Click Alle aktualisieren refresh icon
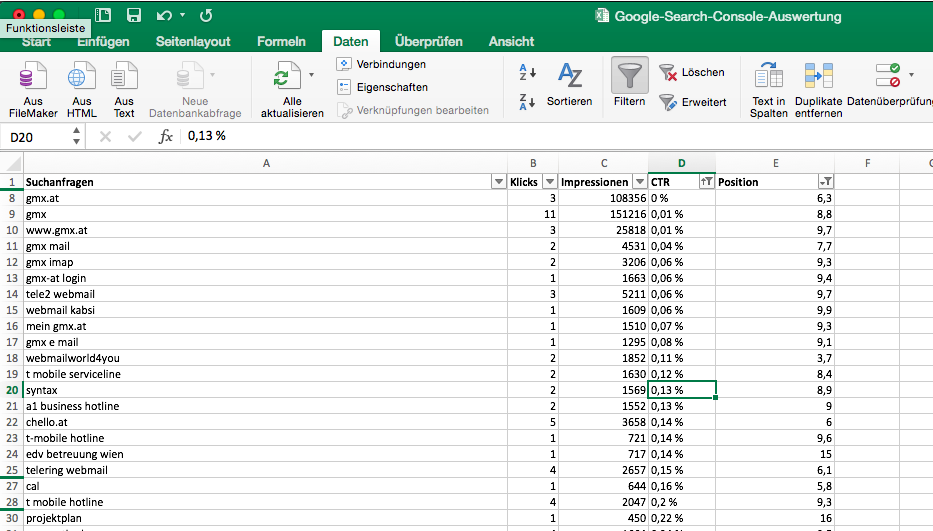Screen dimensions: 933x531 (287, 77)
